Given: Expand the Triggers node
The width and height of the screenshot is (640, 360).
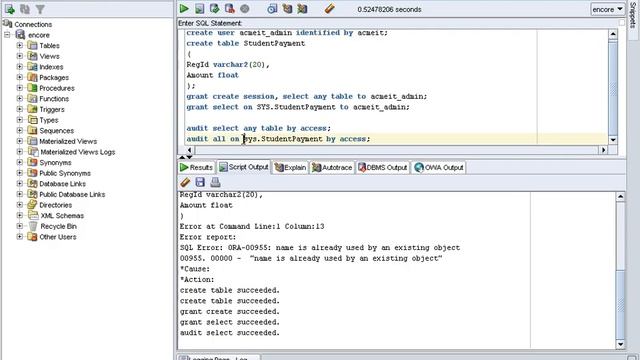Looking at the screenshot, I should point(20,109).
